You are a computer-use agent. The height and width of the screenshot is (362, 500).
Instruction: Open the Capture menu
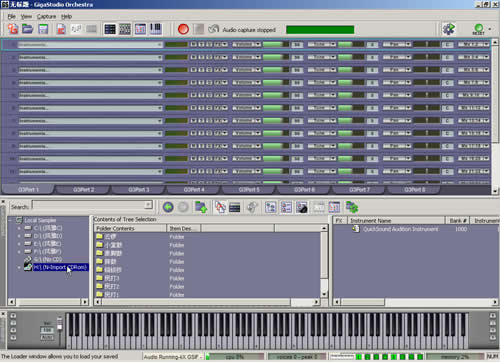[46, 16]
